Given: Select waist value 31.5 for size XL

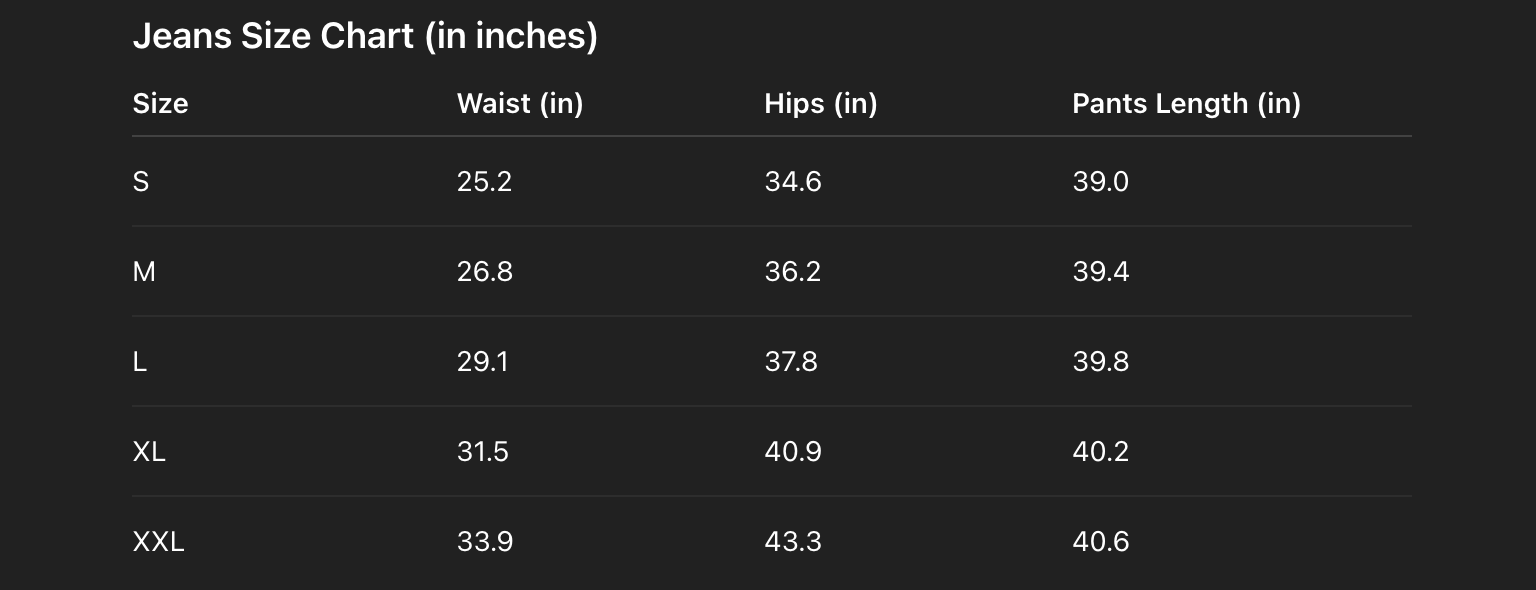Looking at the screenshot, I should (x=482, y=452).
